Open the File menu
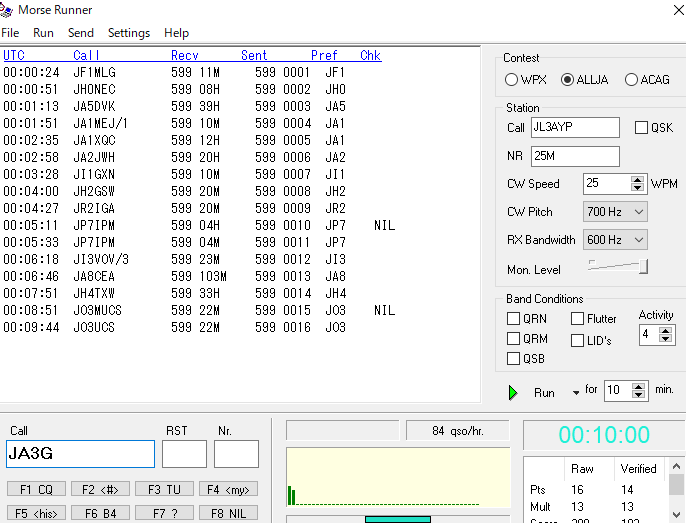Viewport: 686px width, 523px height. coord(10,33)
